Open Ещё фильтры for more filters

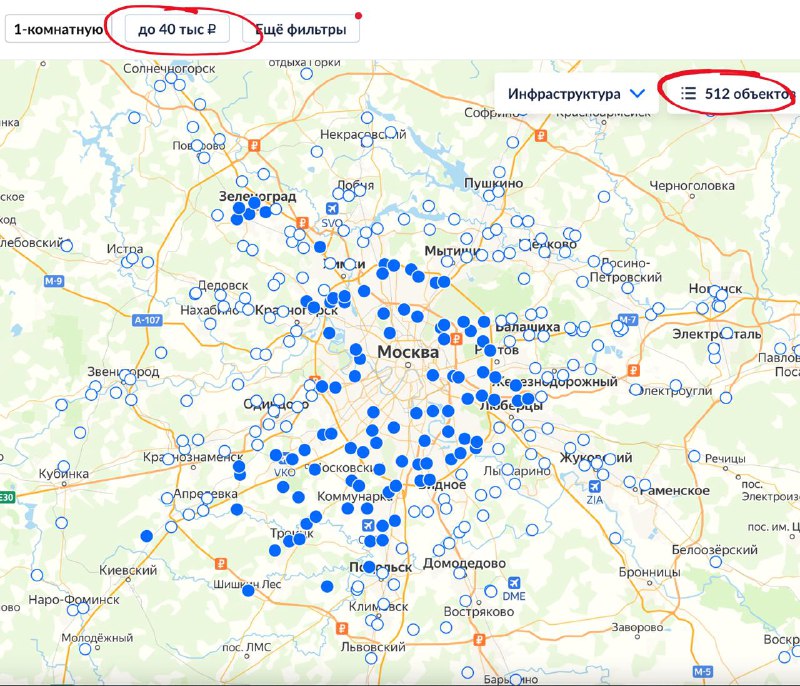pyautogui.click(x=301, y=29)
